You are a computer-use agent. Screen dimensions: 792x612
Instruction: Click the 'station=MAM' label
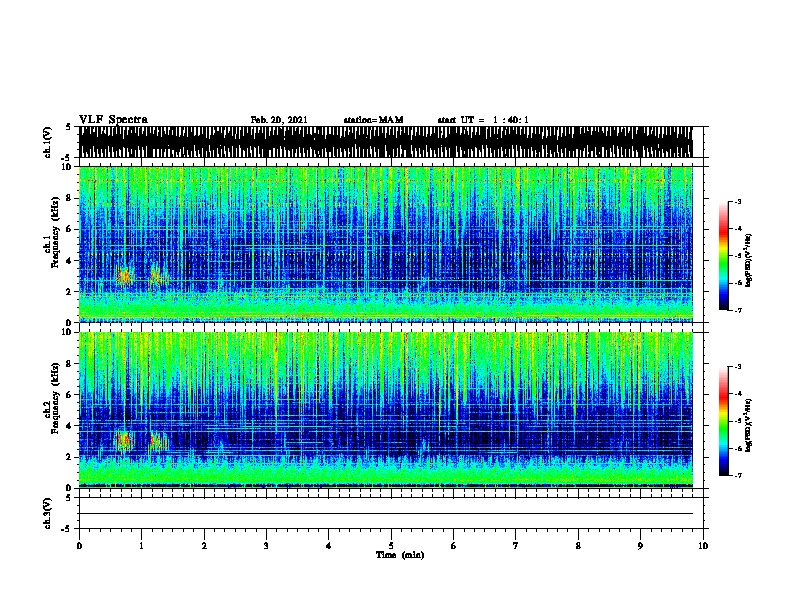[x=373, y=120]
